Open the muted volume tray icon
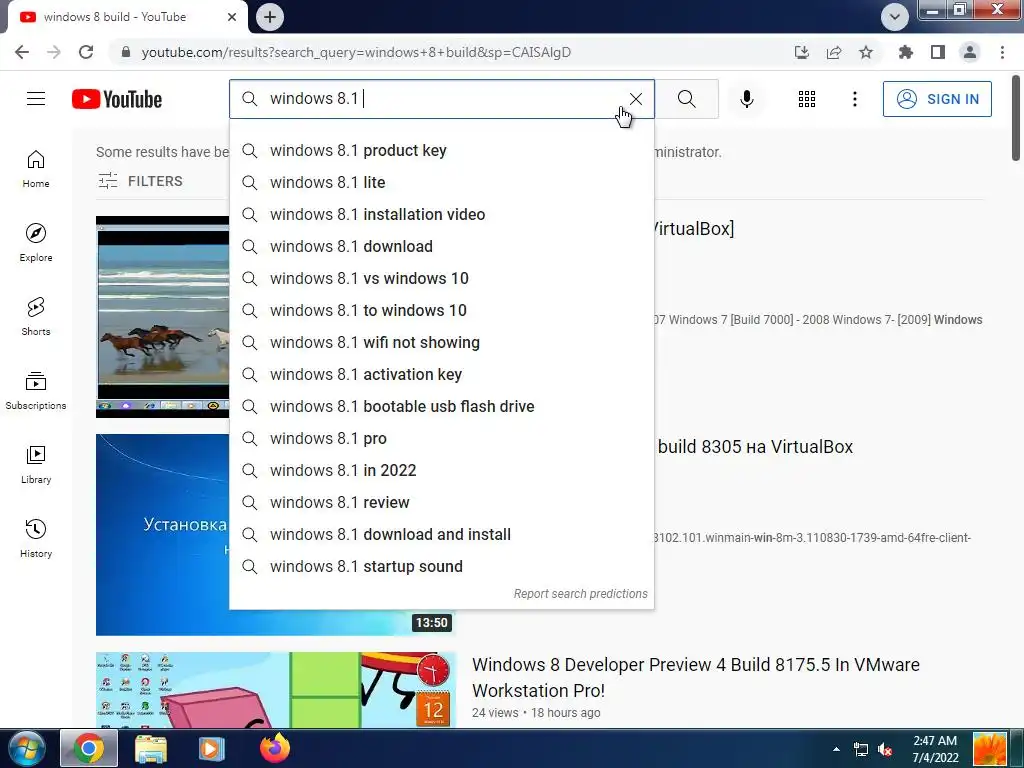This screenshot has height=768, width=1024. (x=886, y=749)
